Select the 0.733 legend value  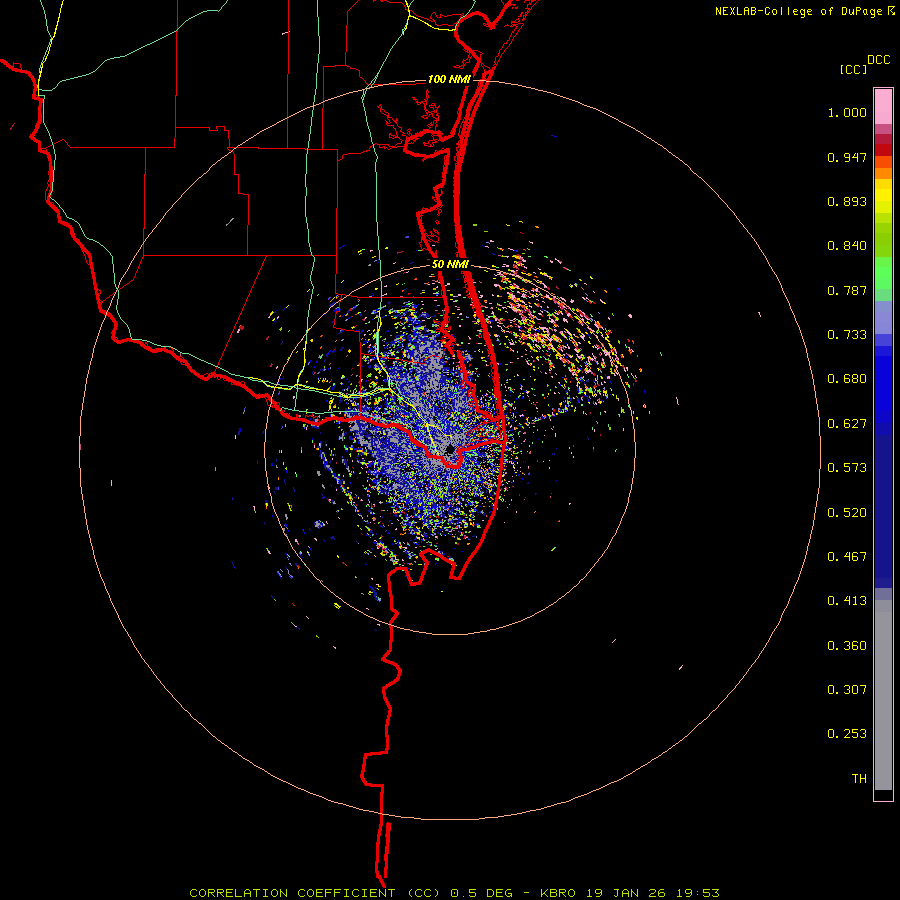[847, 335]
